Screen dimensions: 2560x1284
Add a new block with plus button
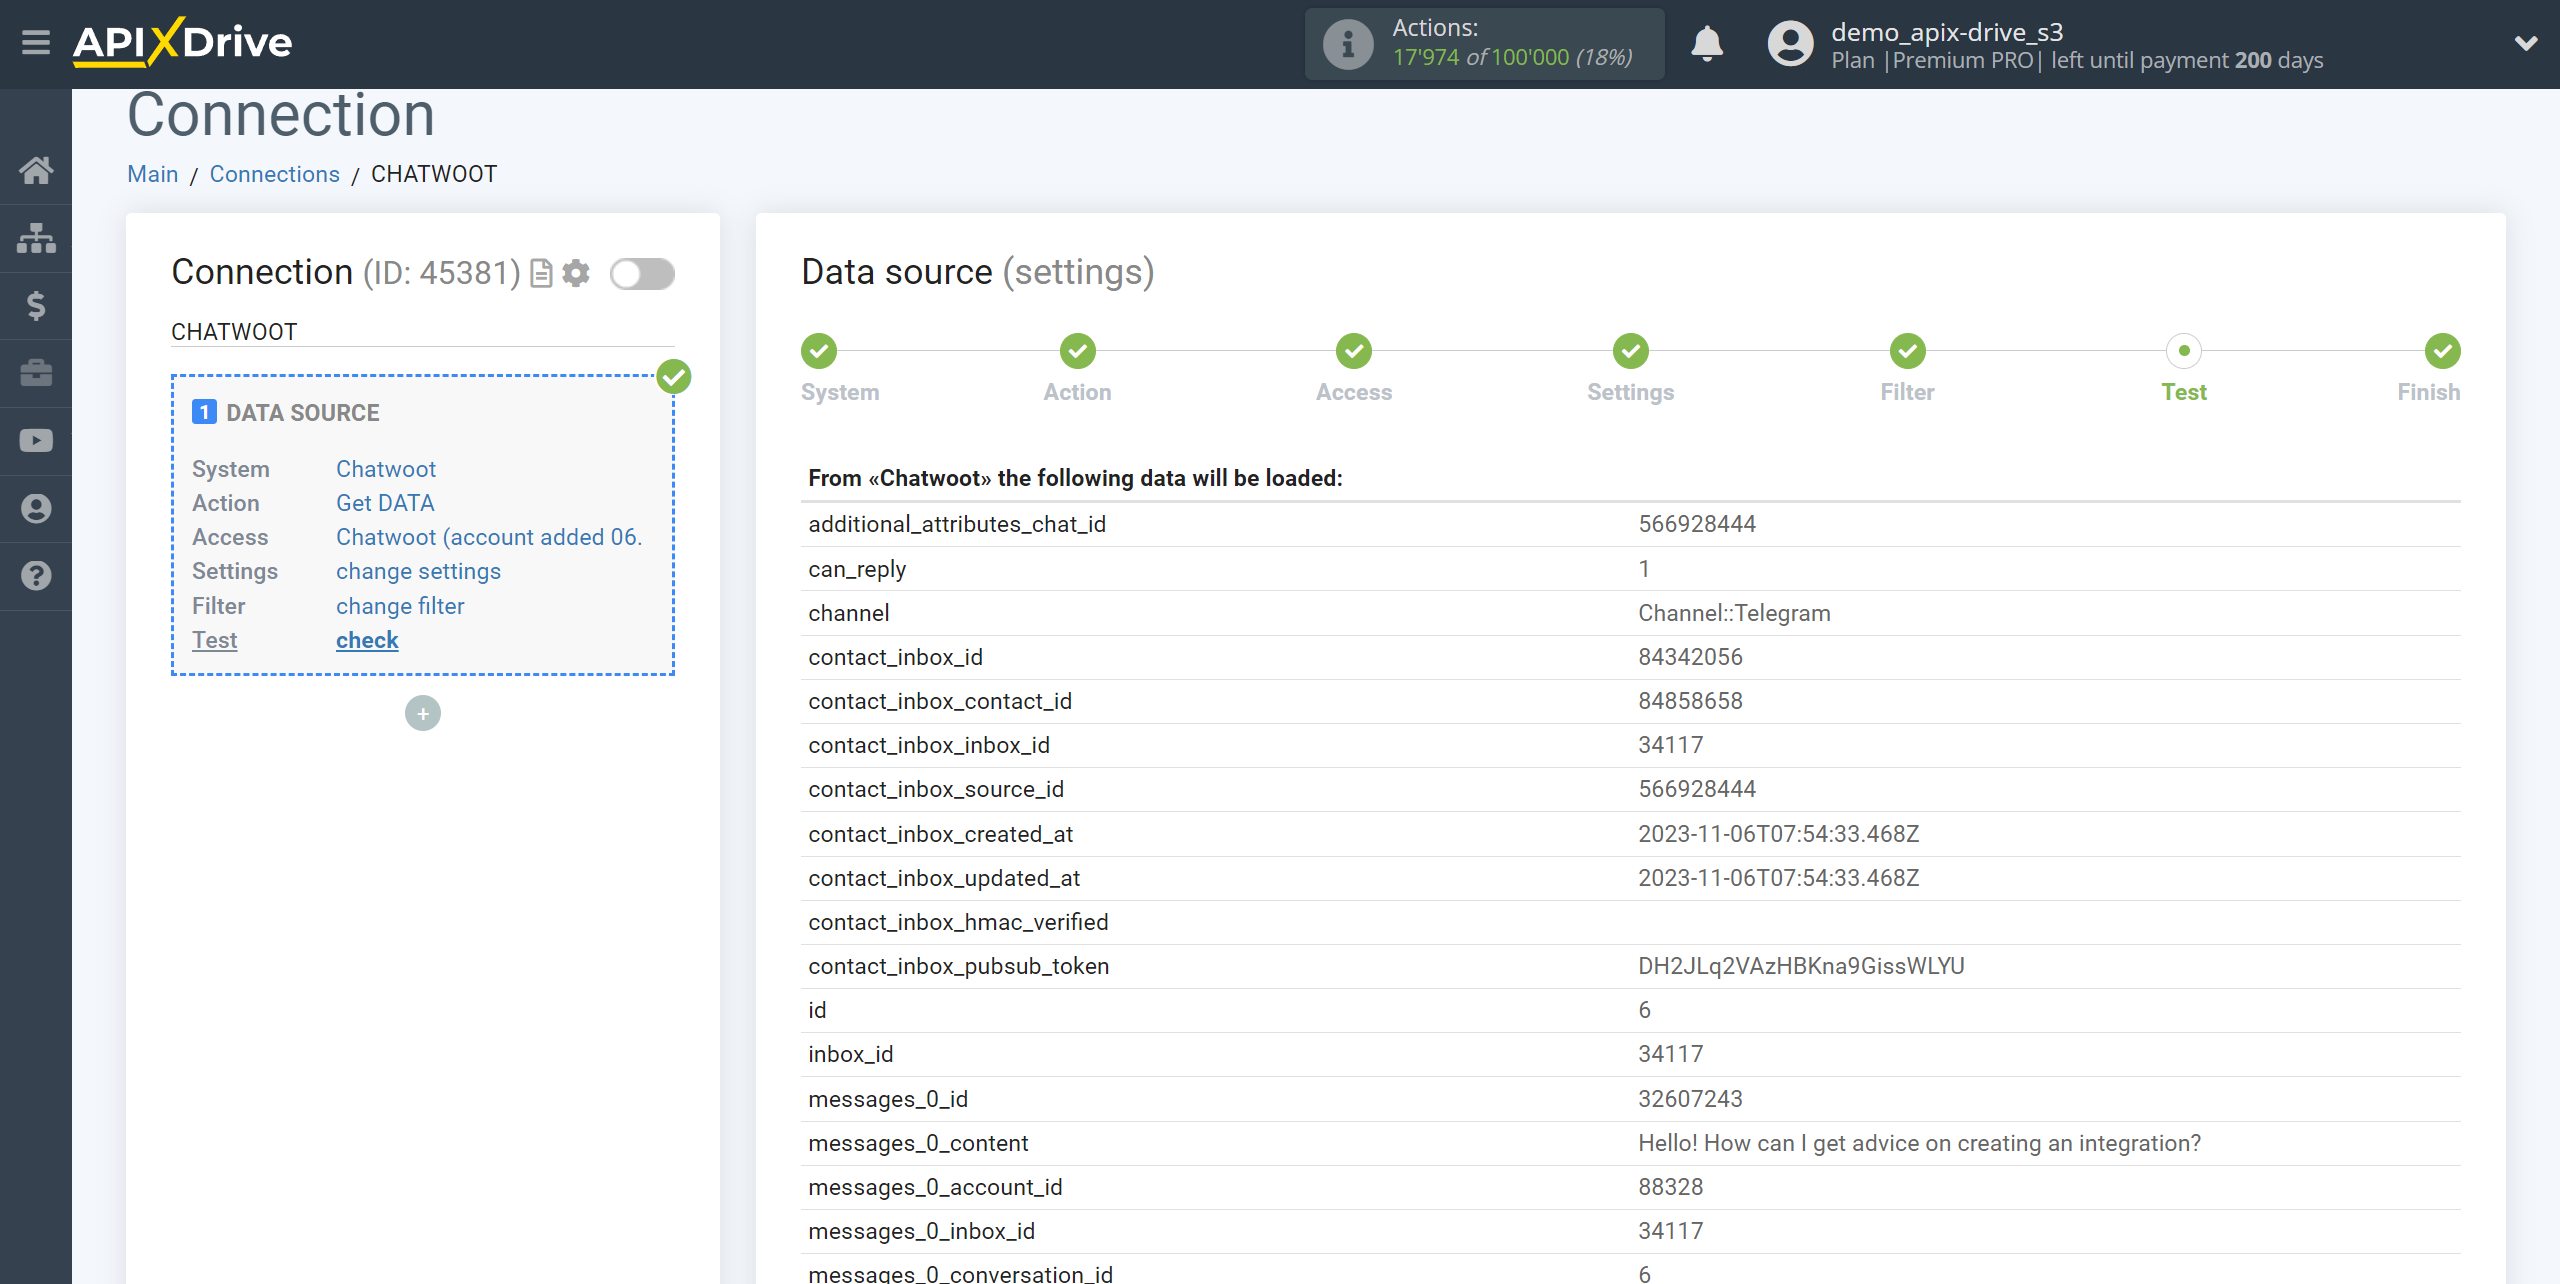pos(423,713)
